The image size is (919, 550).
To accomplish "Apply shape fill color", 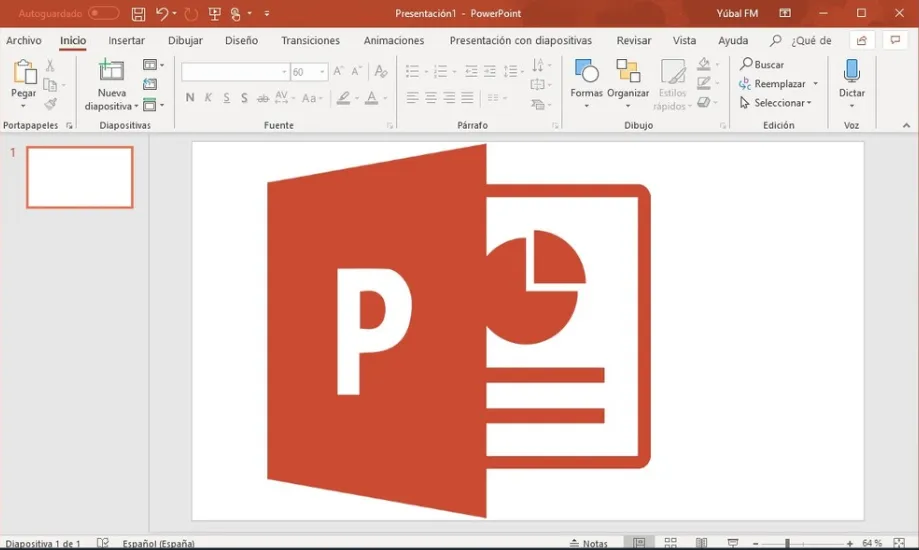I will [704, 64].
